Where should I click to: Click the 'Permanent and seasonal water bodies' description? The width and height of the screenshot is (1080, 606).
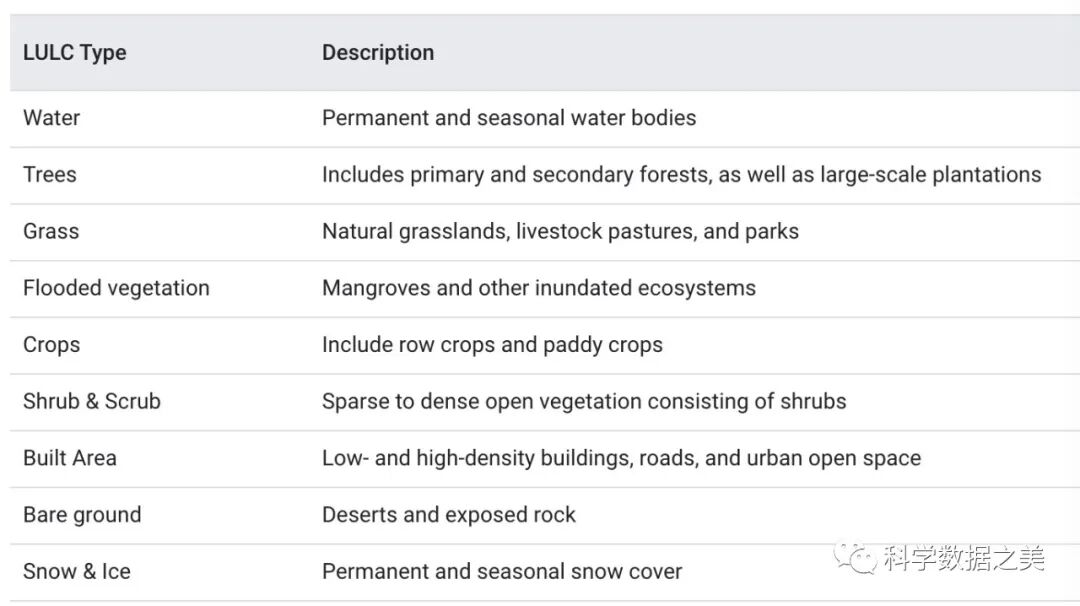point(509,118)
